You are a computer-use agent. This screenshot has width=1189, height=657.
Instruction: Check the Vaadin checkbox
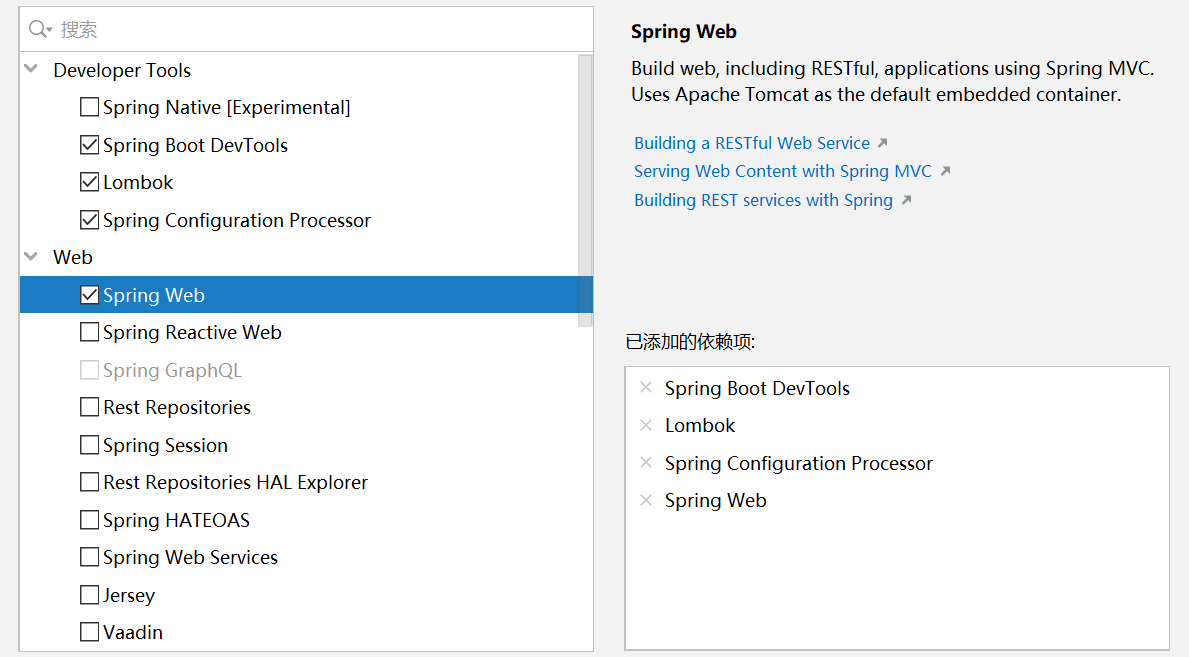[89, 632]
